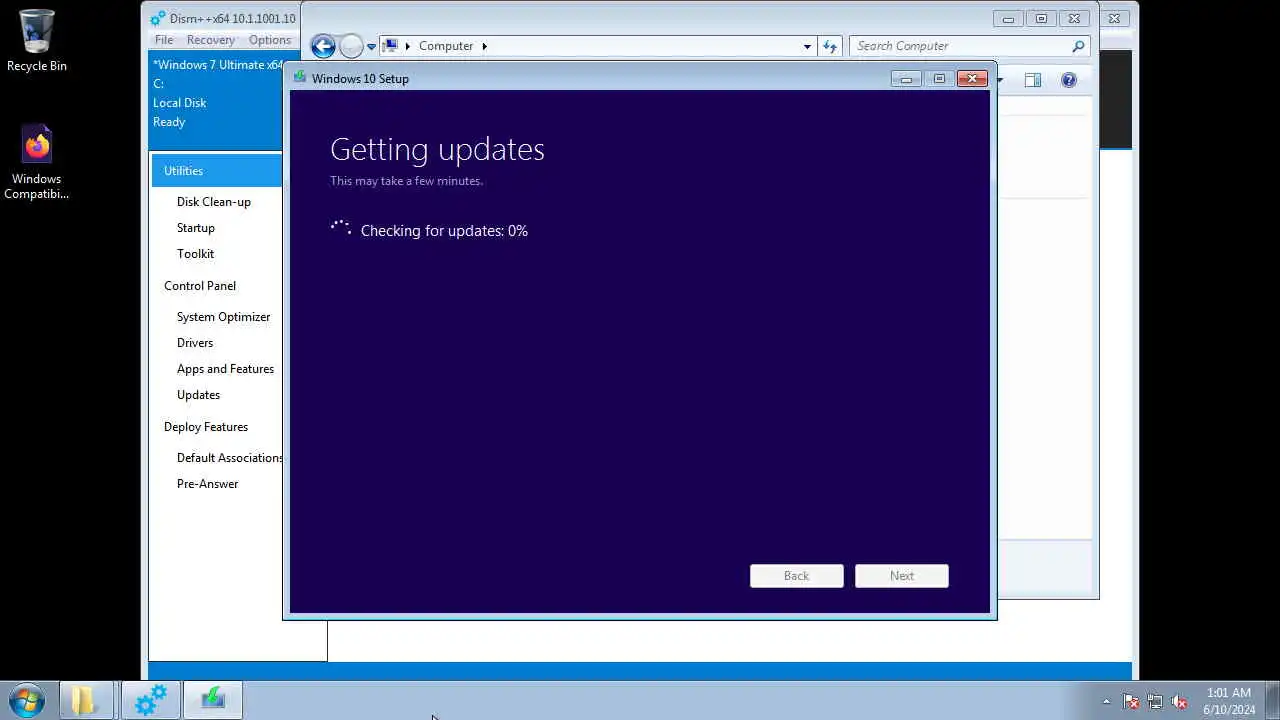This screenshot has width=1280, height=720.
Task: Open Apps and Features in Dism++ sidebar
Action: [225, 369]
